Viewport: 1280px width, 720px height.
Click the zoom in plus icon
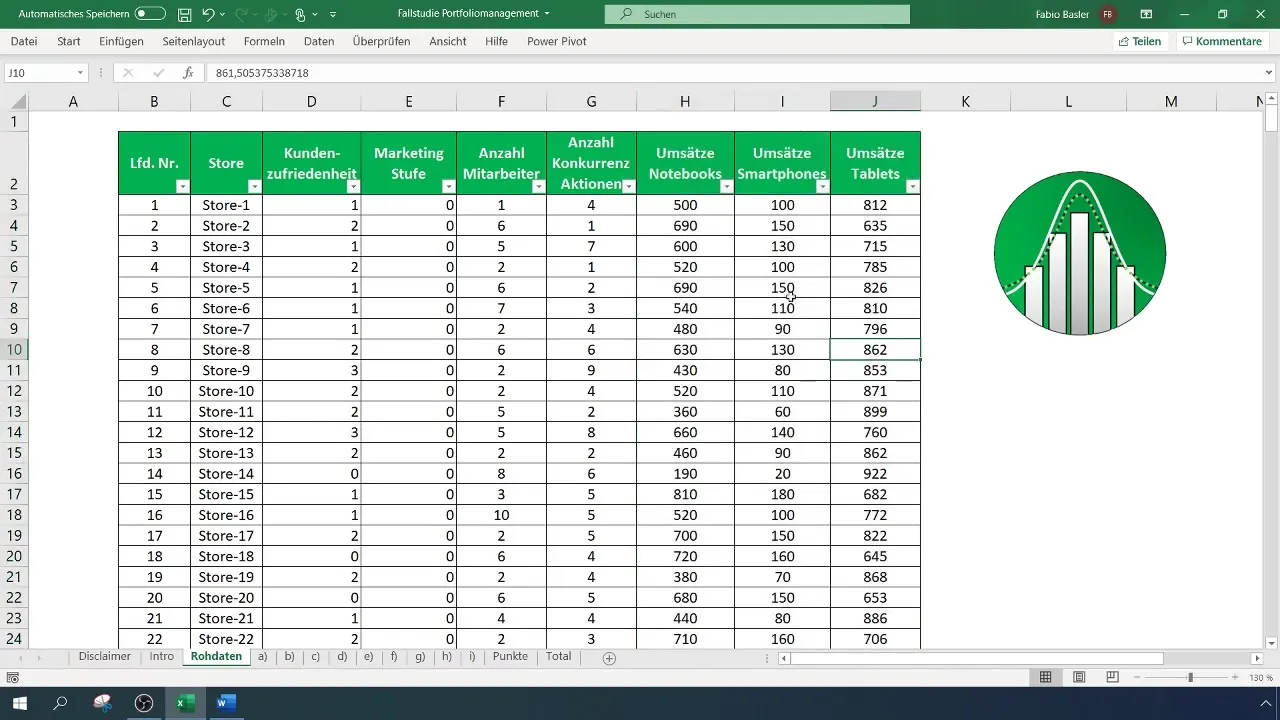point(1236,677)
